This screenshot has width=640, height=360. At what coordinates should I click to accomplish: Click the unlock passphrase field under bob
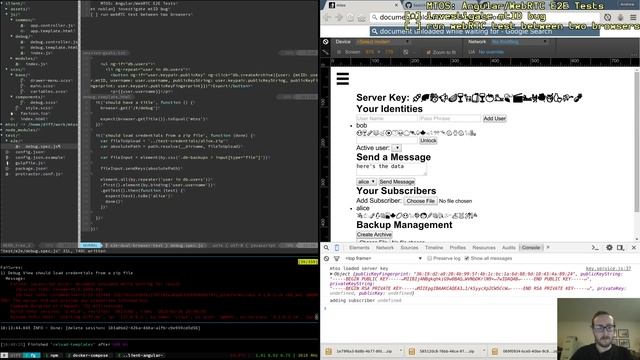(x=387, y=140)
